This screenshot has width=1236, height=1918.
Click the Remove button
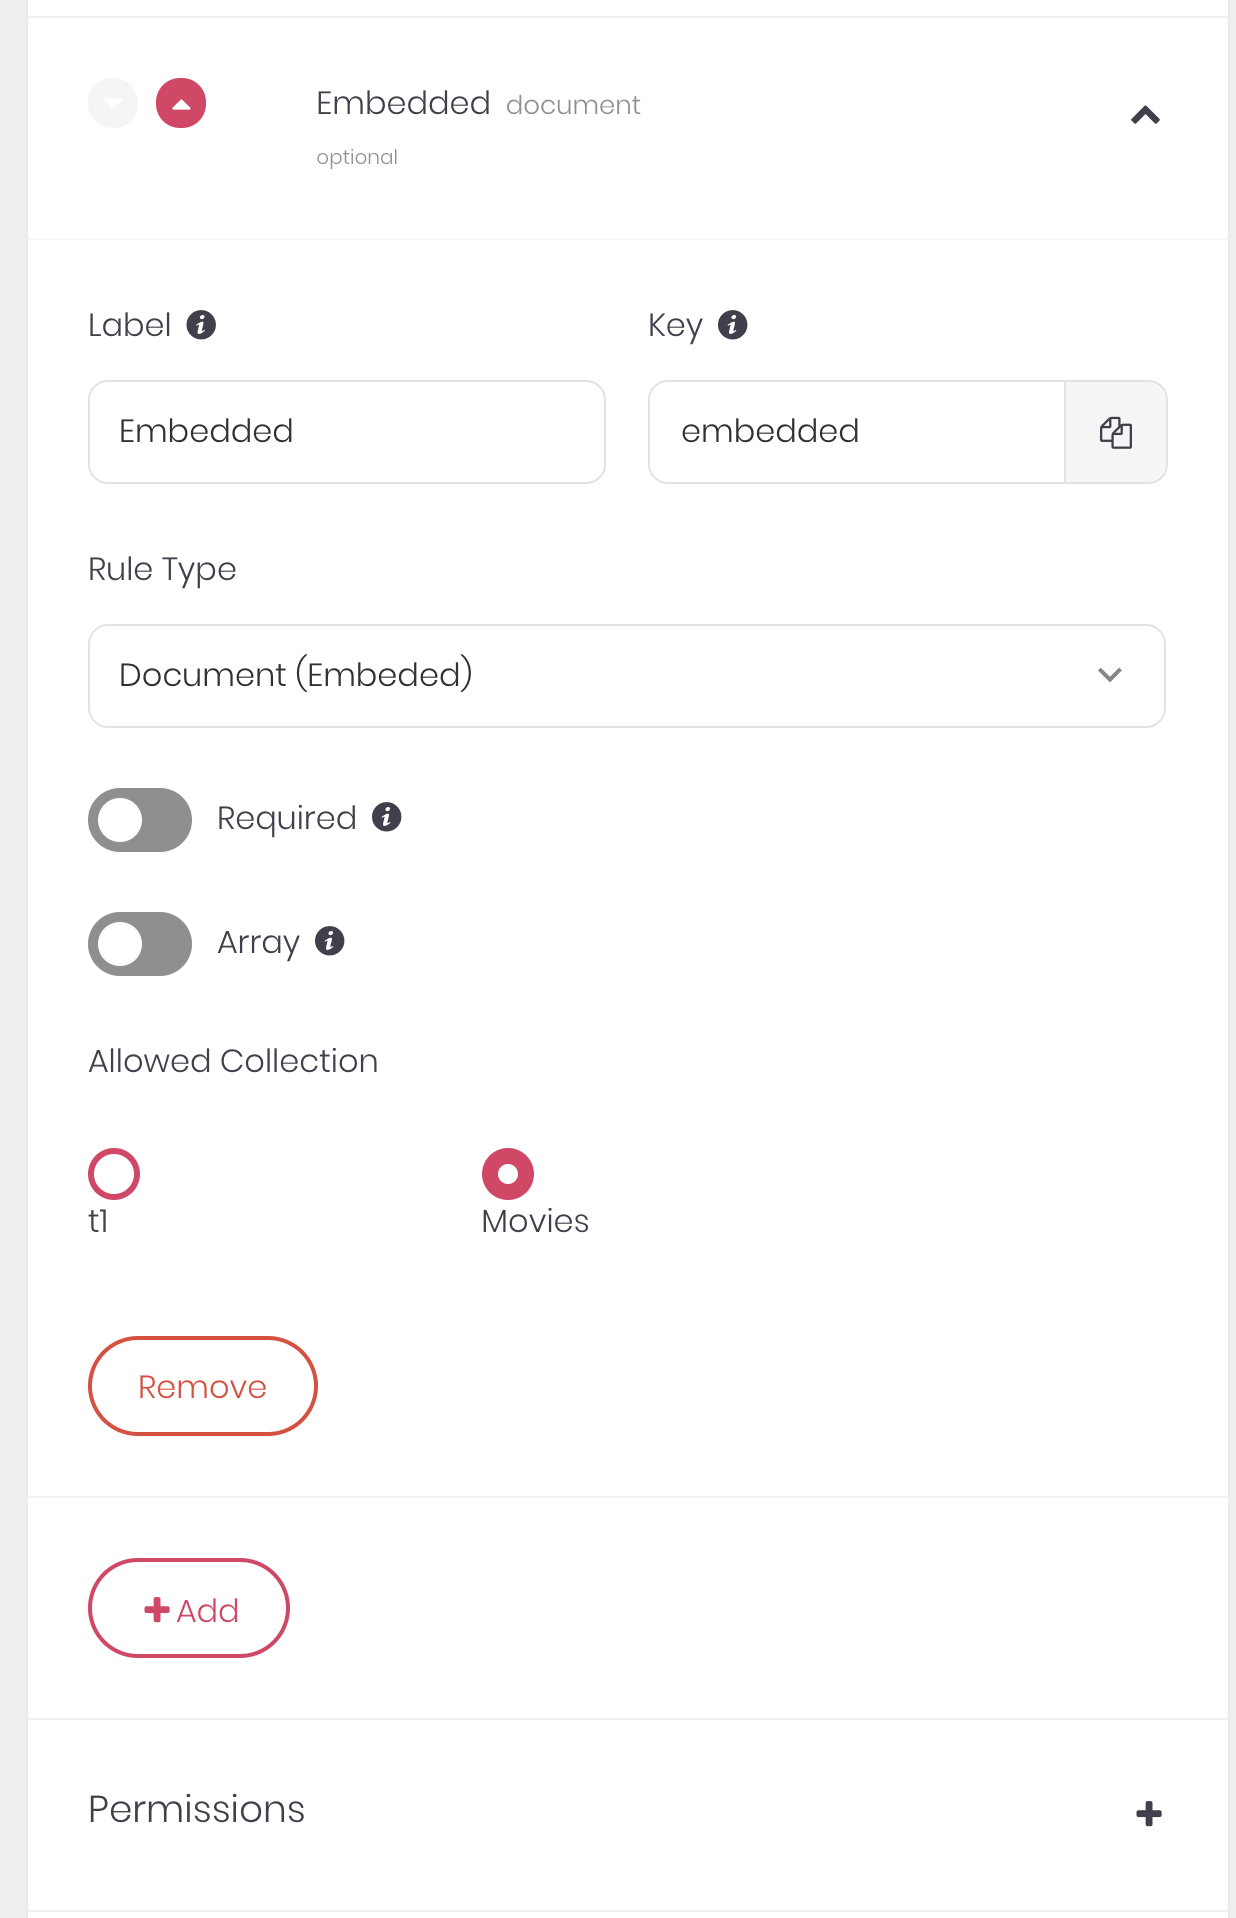pyautogui.click(x=202, y=1386)
